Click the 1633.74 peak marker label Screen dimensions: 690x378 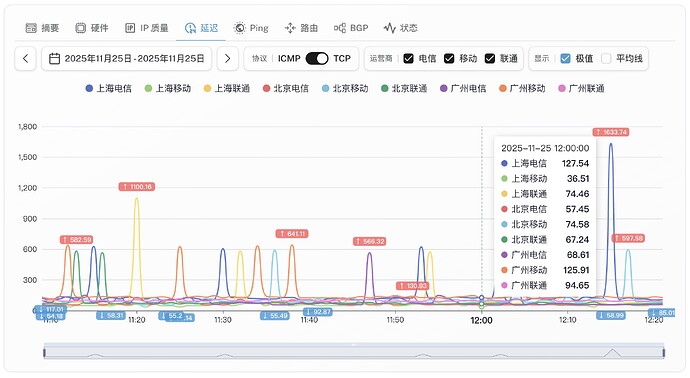pos(611,132)
